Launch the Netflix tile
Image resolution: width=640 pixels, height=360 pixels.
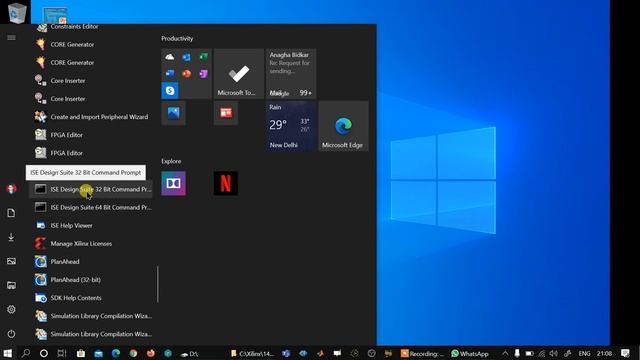226,184
